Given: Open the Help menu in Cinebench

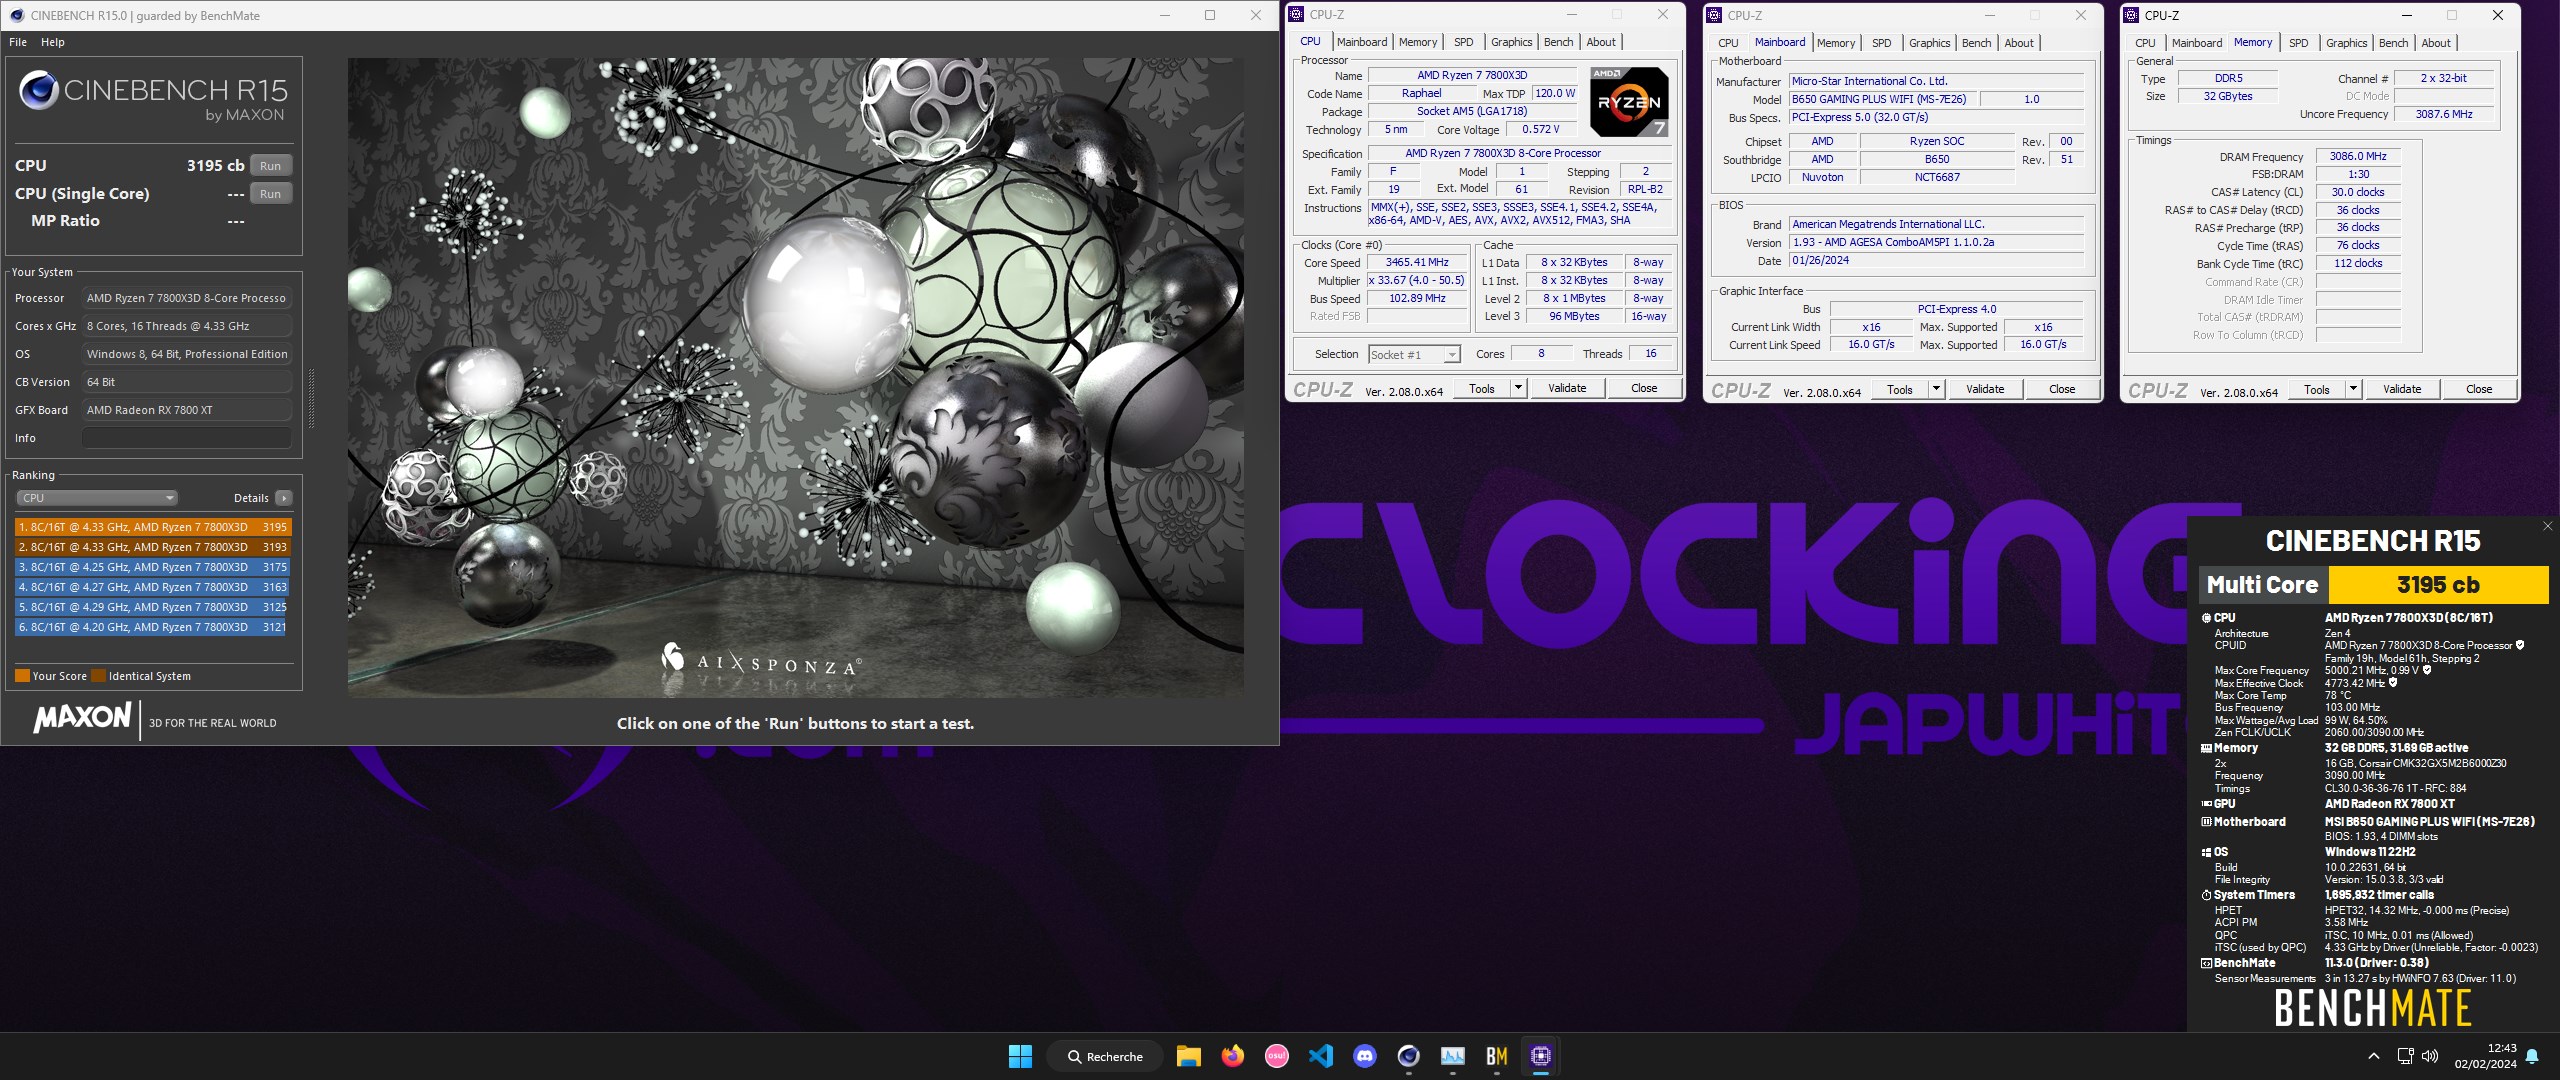Looking at the screenshot, I should [53, 42].
